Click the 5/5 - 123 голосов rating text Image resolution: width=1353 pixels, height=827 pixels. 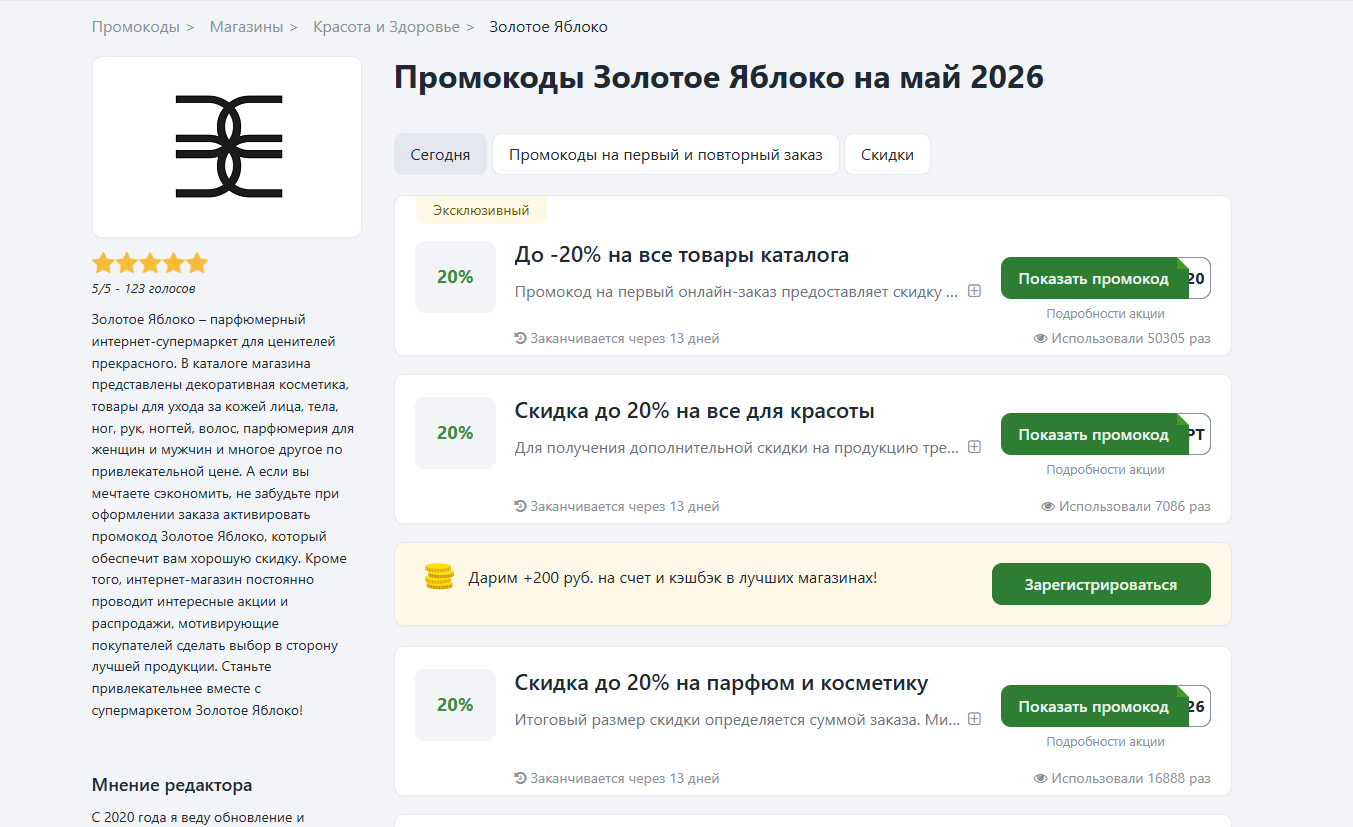[144, 289]
